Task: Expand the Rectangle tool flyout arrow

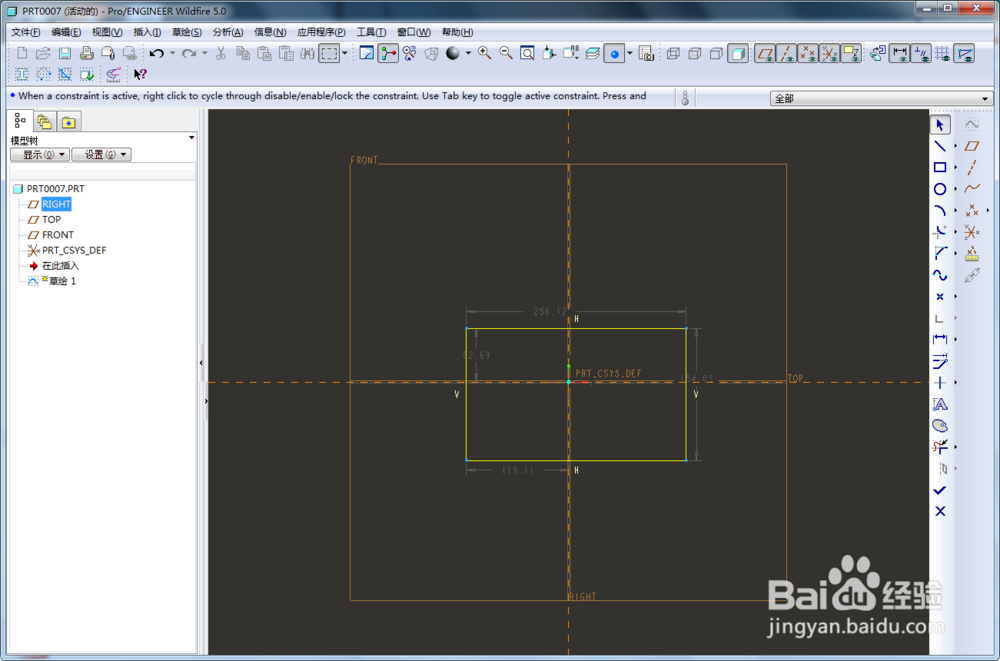Action: coord(955,167)
